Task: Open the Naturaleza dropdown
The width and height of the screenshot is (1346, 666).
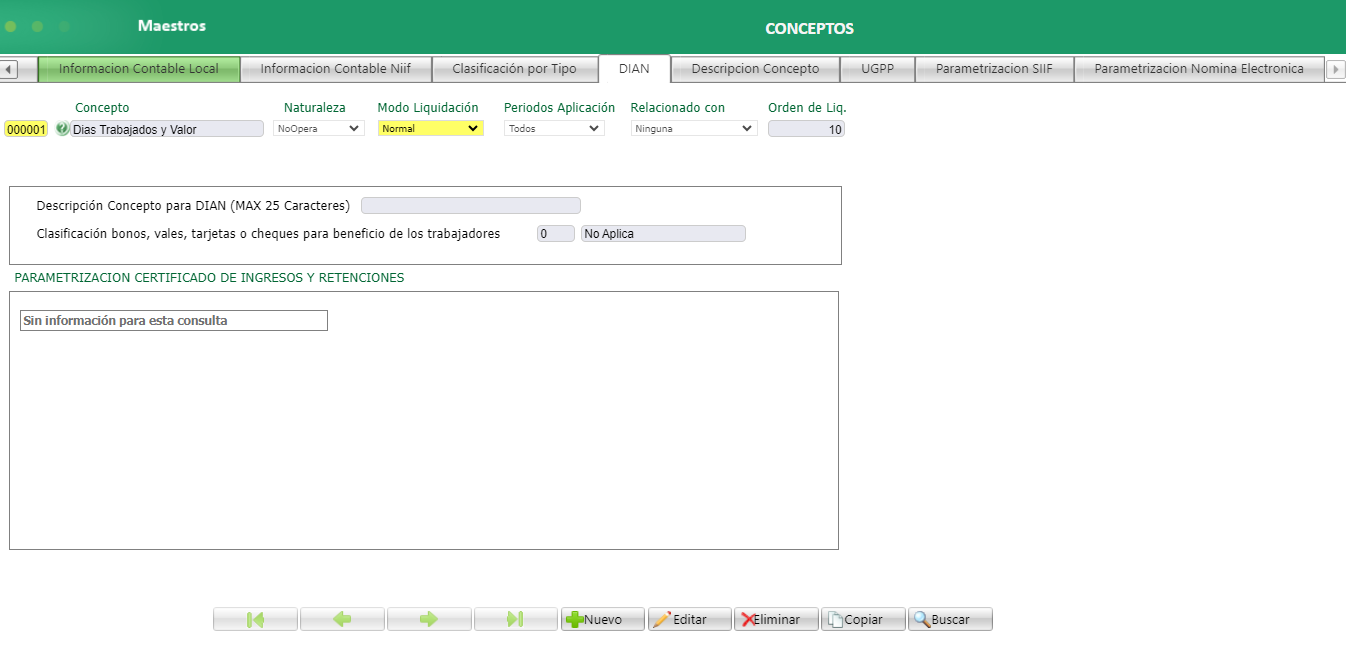Action: pos(319,128)
